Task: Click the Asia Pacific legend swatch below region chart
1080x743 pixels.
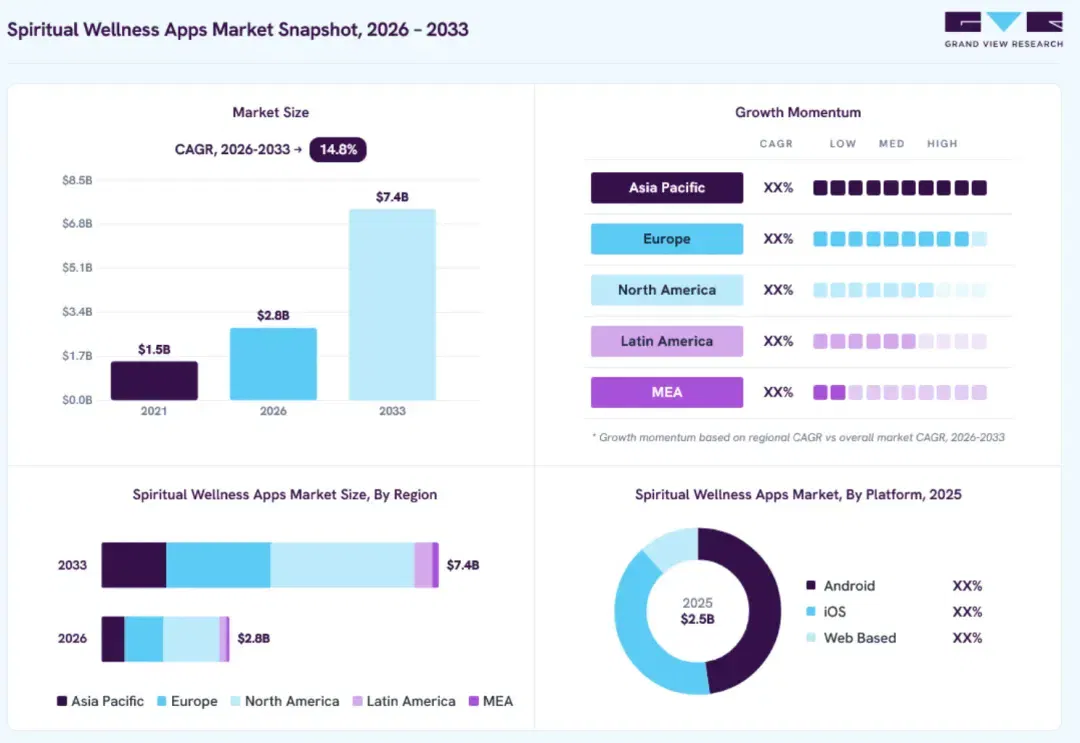Action: pyautogui.click(x=62, y=701)
